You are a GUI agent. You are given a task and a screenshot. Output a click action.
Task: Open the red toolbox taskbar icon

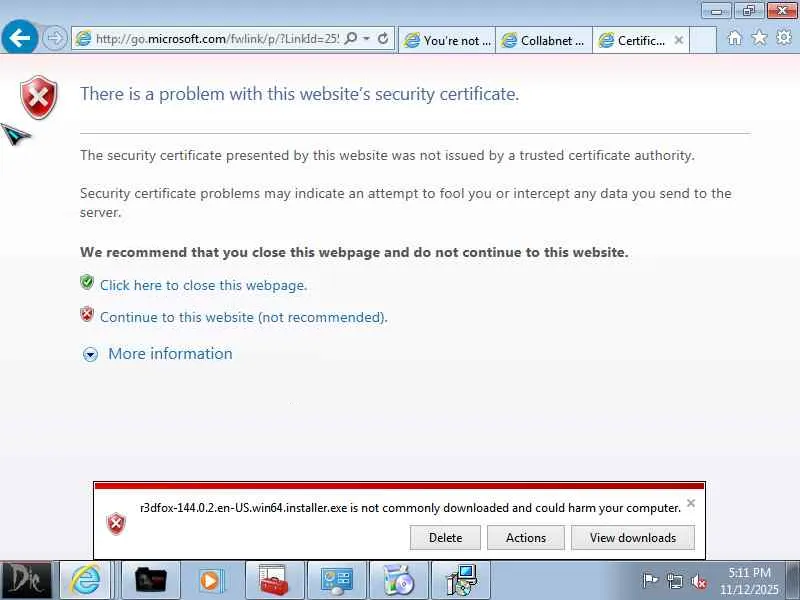[x=274, y=581]
